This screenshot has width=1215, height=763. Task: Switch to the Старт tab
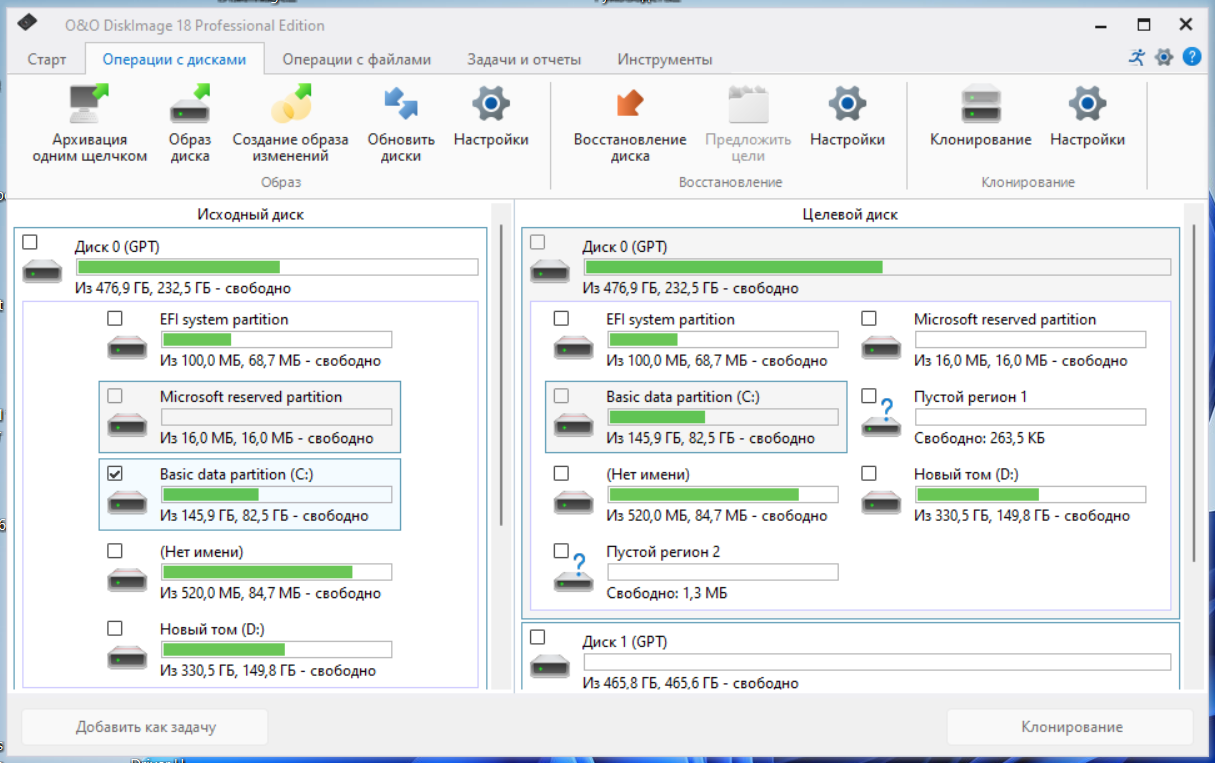click(47, 59)
